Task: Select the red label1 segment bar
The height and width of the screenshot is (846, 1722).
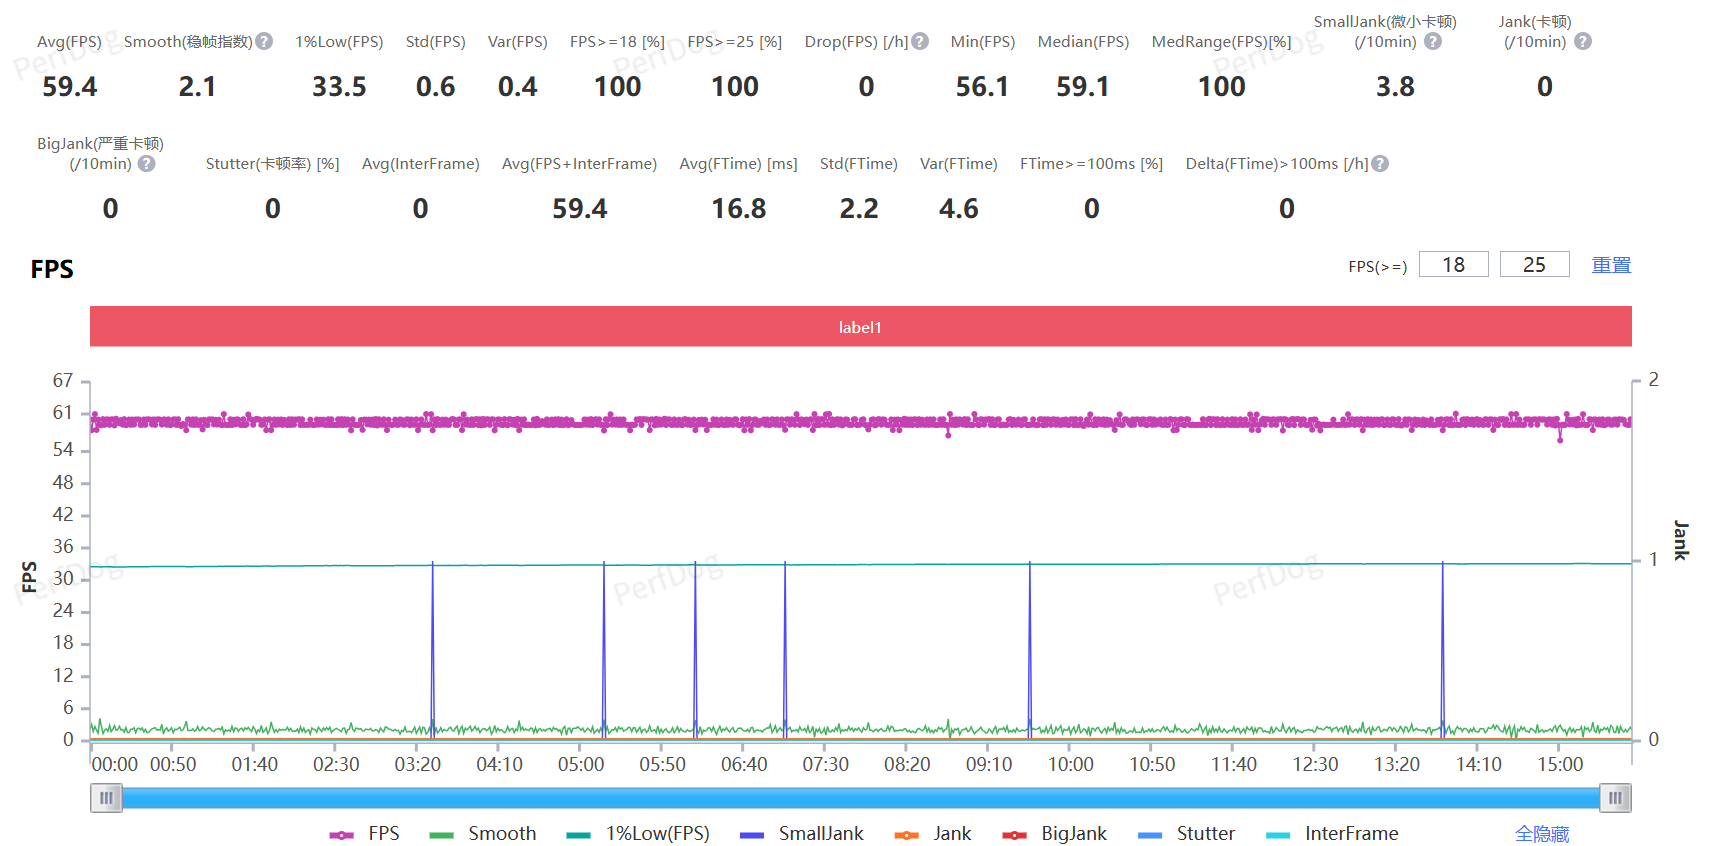Action: coord(860,327)
